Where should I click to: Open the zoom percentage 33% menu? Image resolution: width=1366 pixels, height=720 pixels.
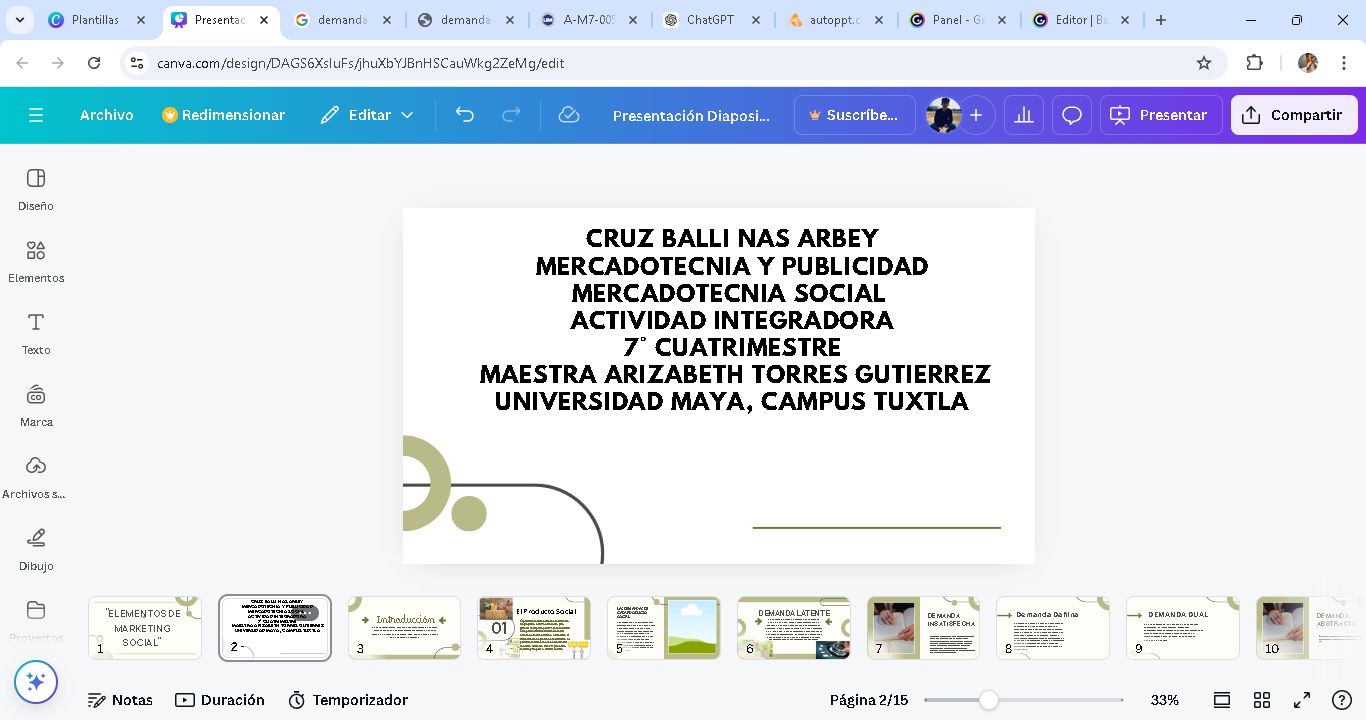click(1165, 700)
